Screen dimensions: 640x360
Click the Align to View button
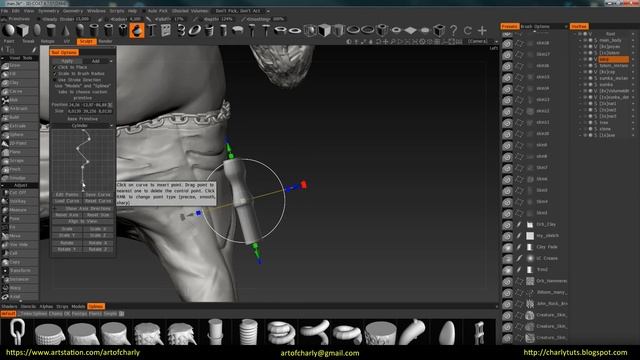pyautogui.click(x=82, y=221)
